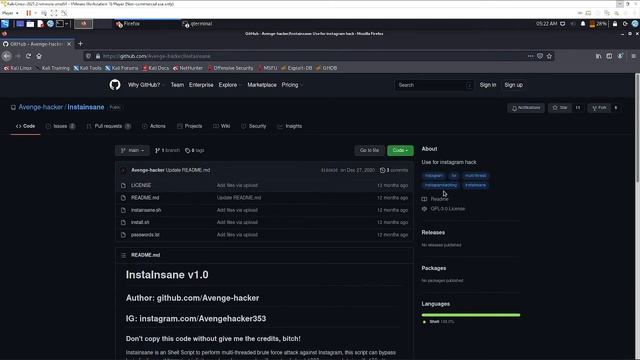Viewport: 640px width, 360px height.
Task: Open Enterprise in GitHub header
Action: tap(201, 85)
